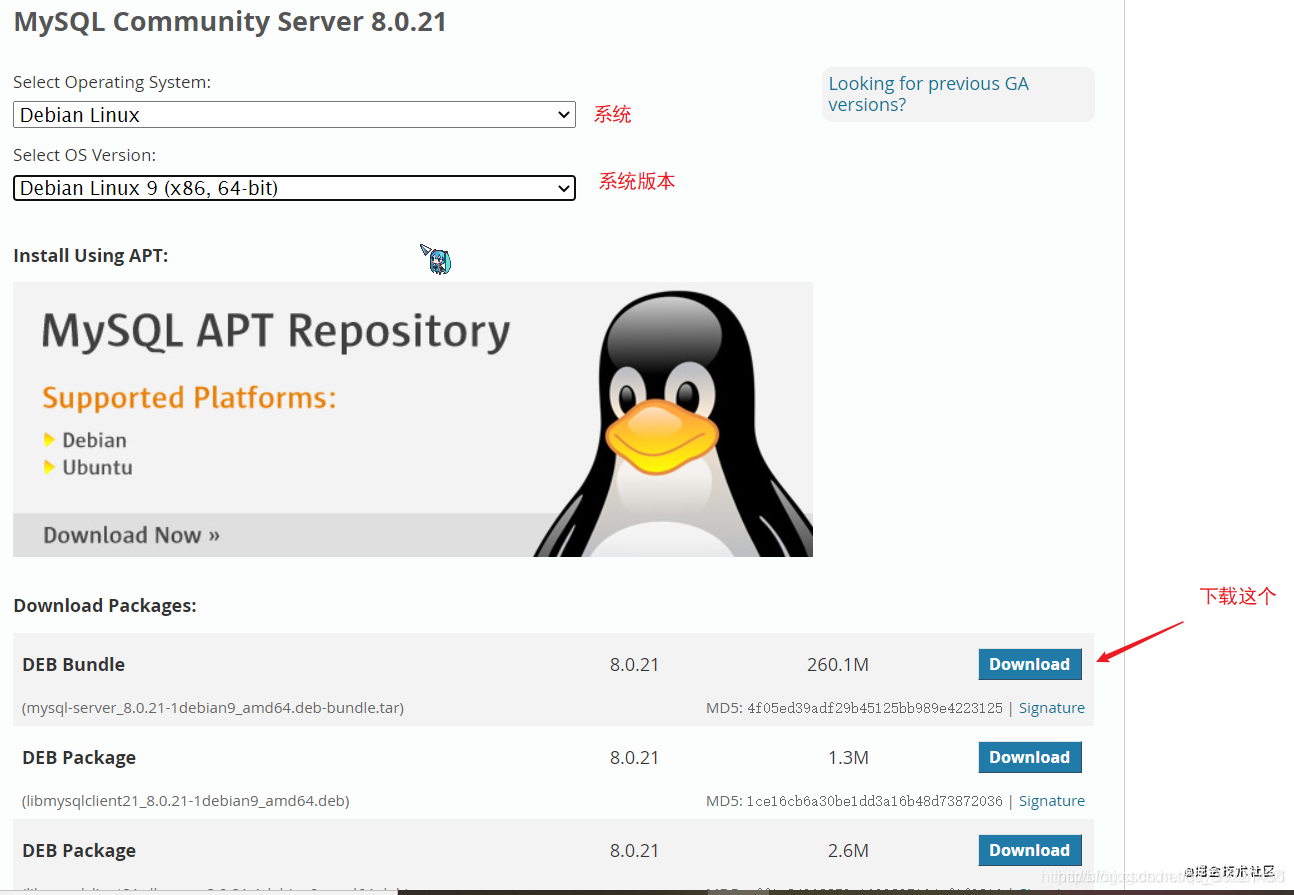This screenshot has height=895, width=1294.
Task: Click 'Debian' in Supported Platforms list
Action: [x=94, y=440]
